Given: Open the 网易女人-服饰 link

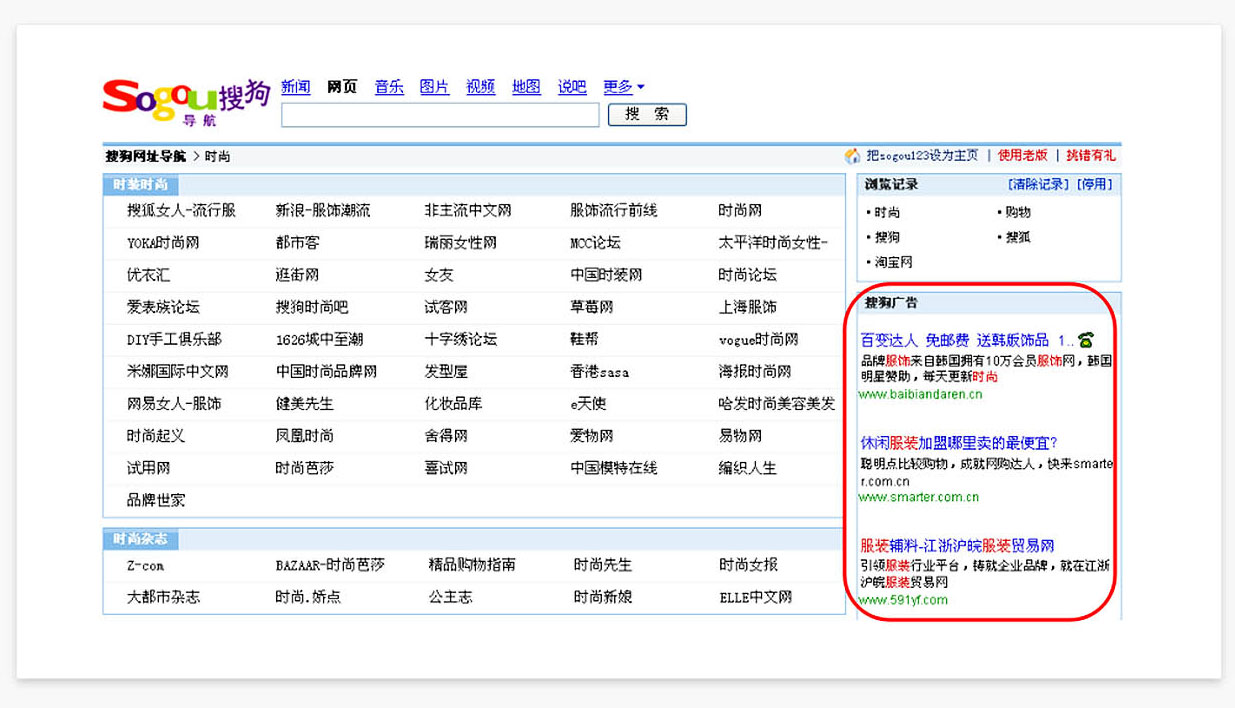Looking at the screenshot, I should pyautogui.click(x=174, y=403).
